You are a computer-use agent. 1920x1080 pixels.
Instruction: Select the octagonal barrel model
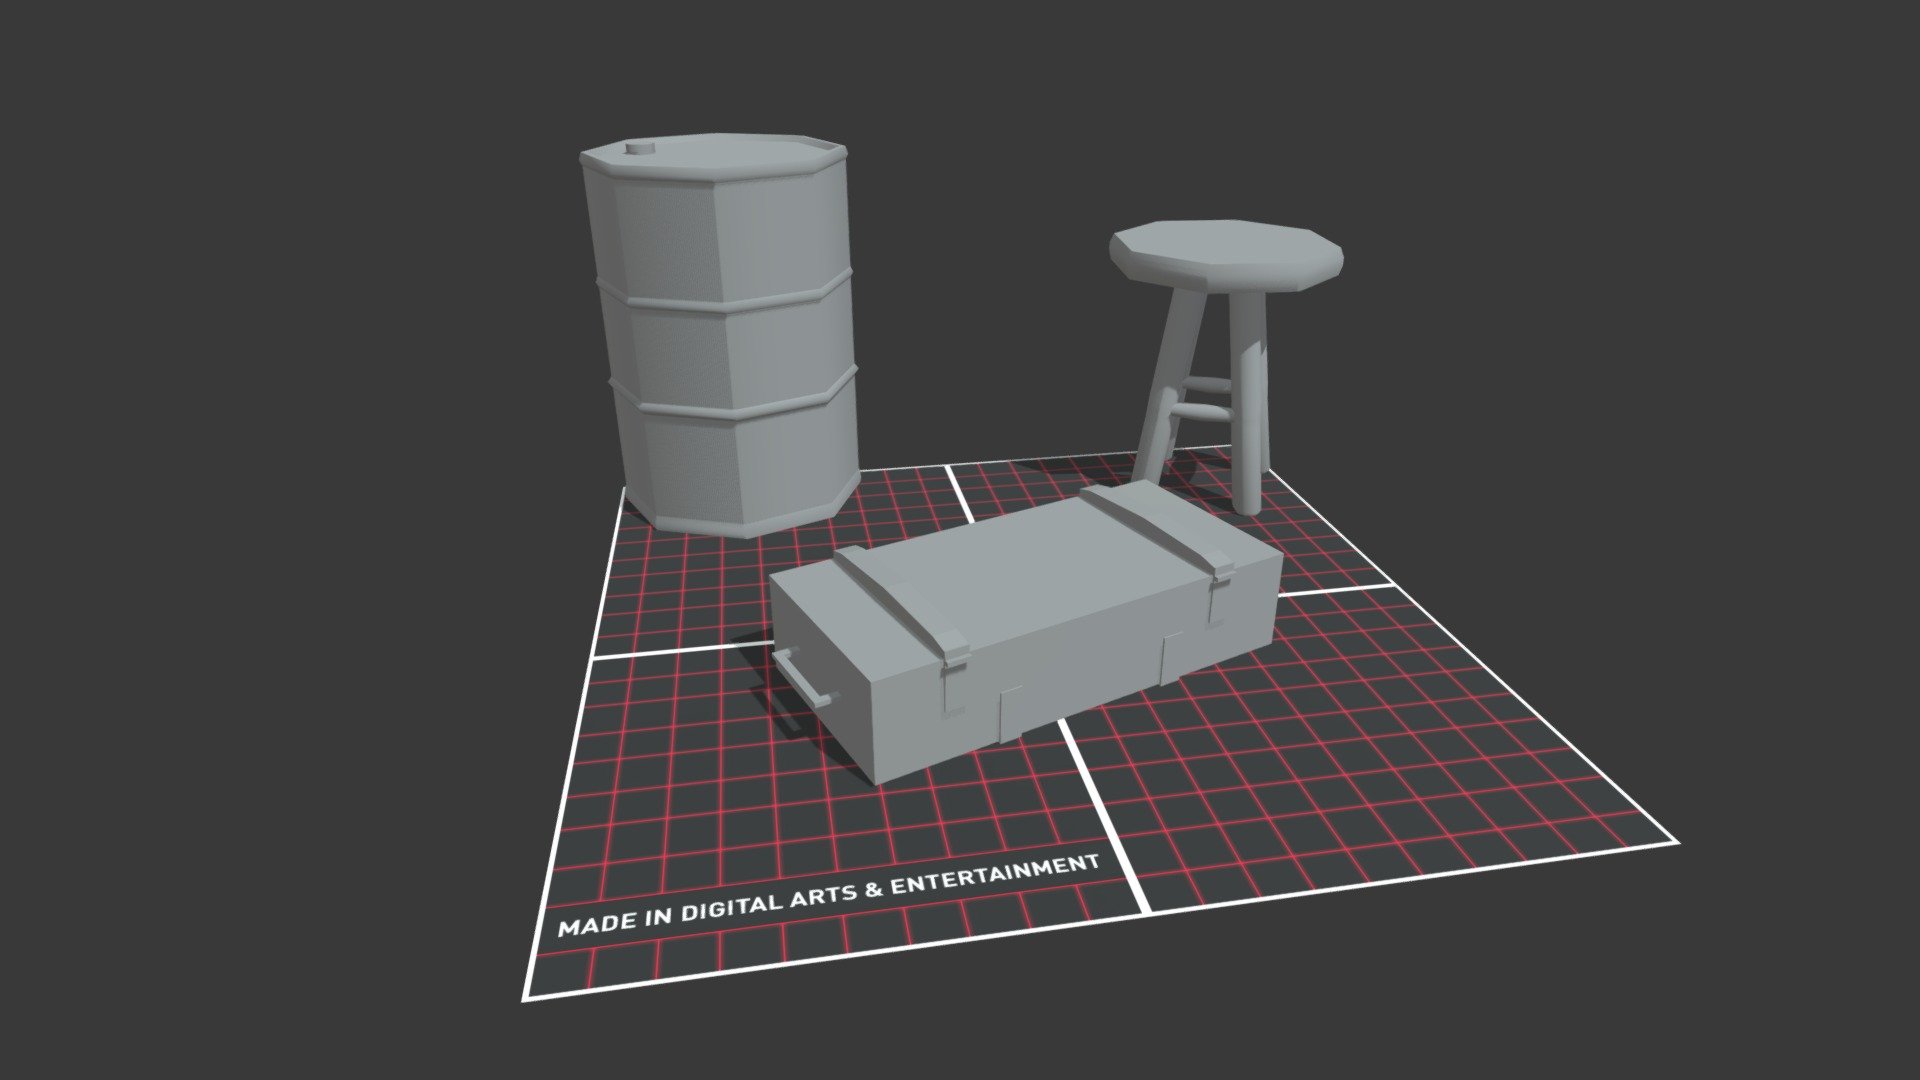tap(720, 335)
